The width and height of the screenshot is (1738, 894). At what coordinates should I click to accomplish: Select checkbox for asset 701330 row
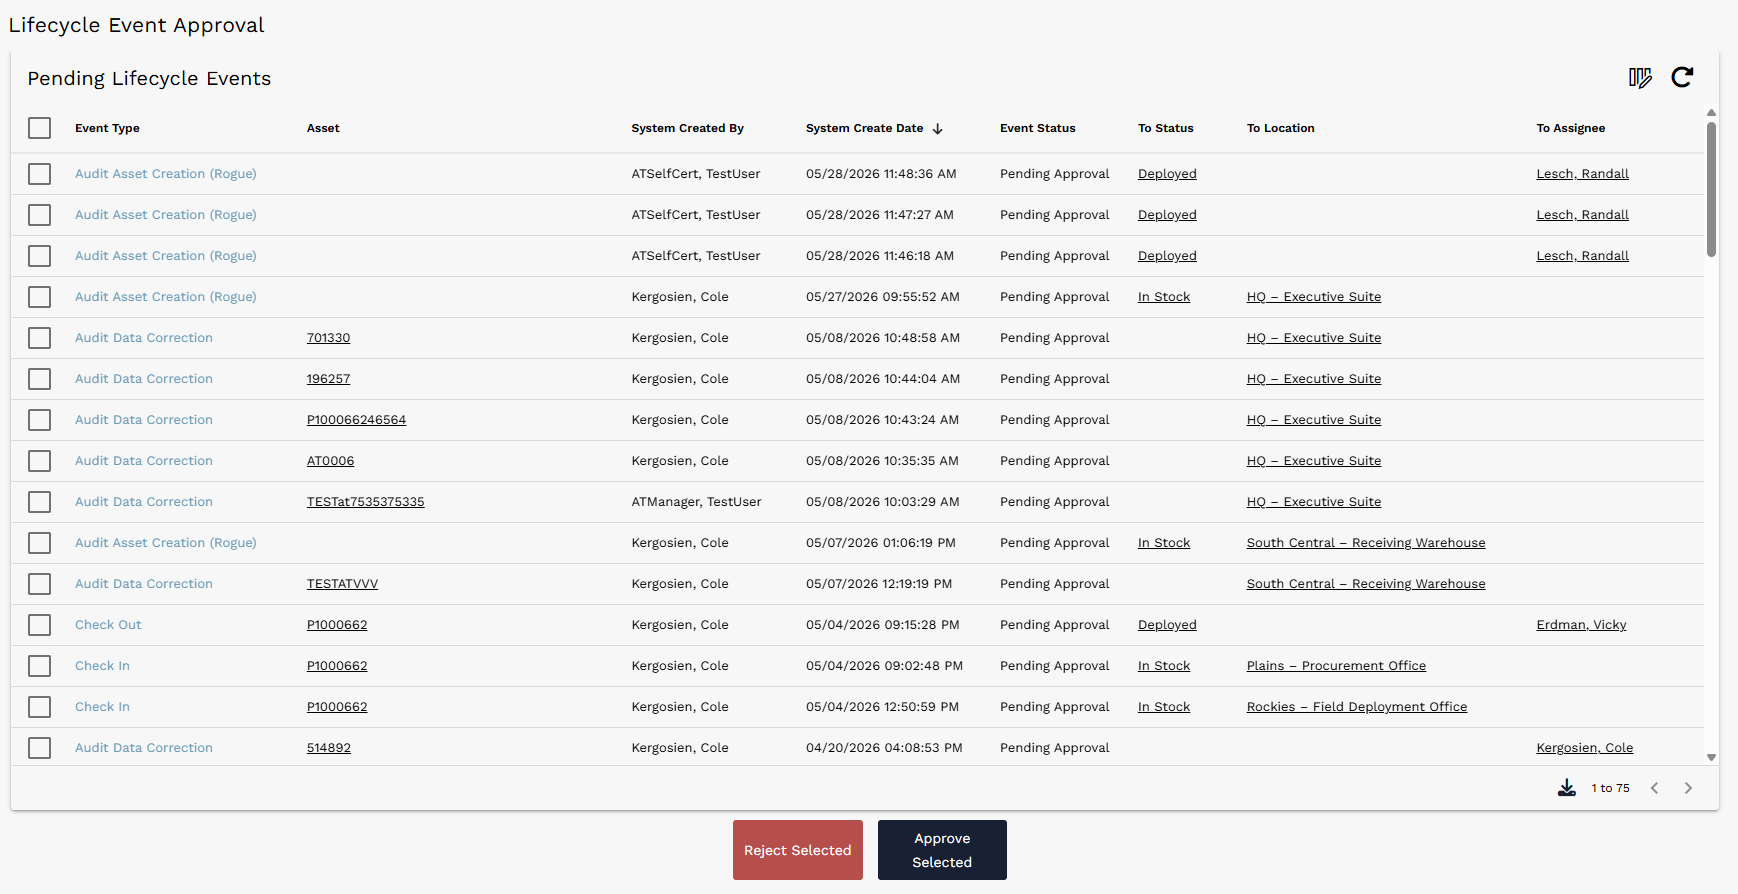pyautogui.click(x=40, y=338)
